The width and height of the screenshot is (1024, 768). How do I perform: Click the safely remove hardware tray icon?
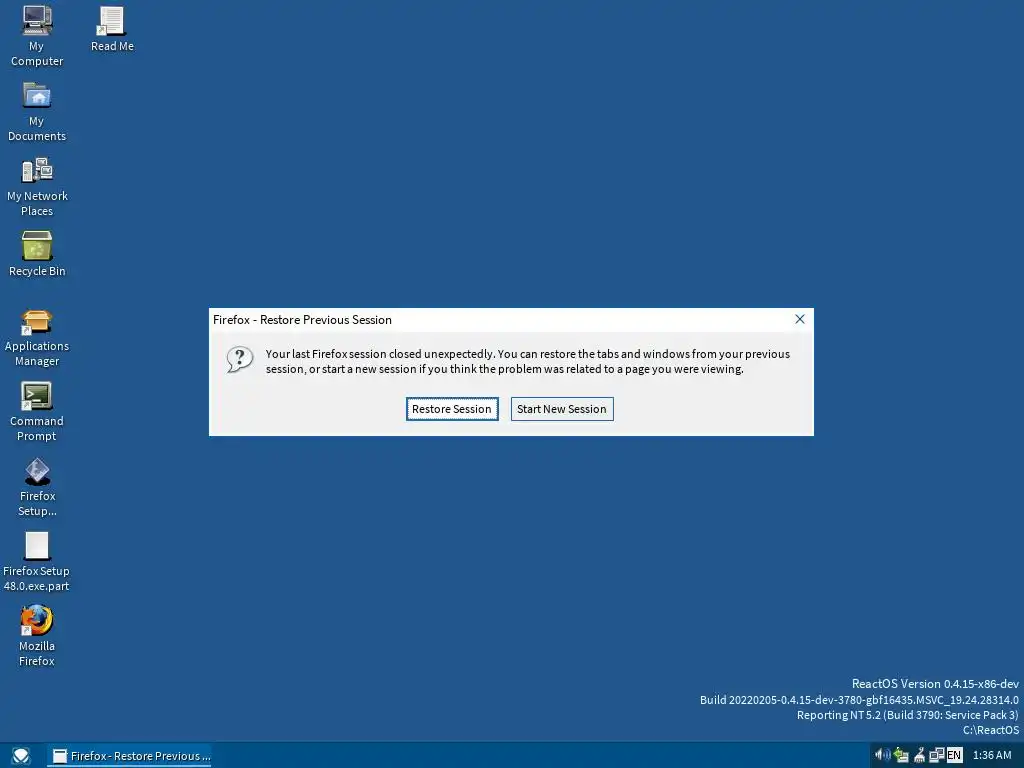(901, 755)
